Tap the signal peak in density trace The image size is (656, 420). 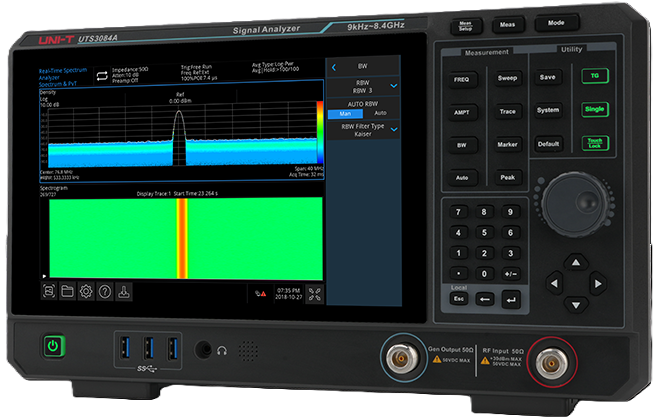click(x=179, y=112)
